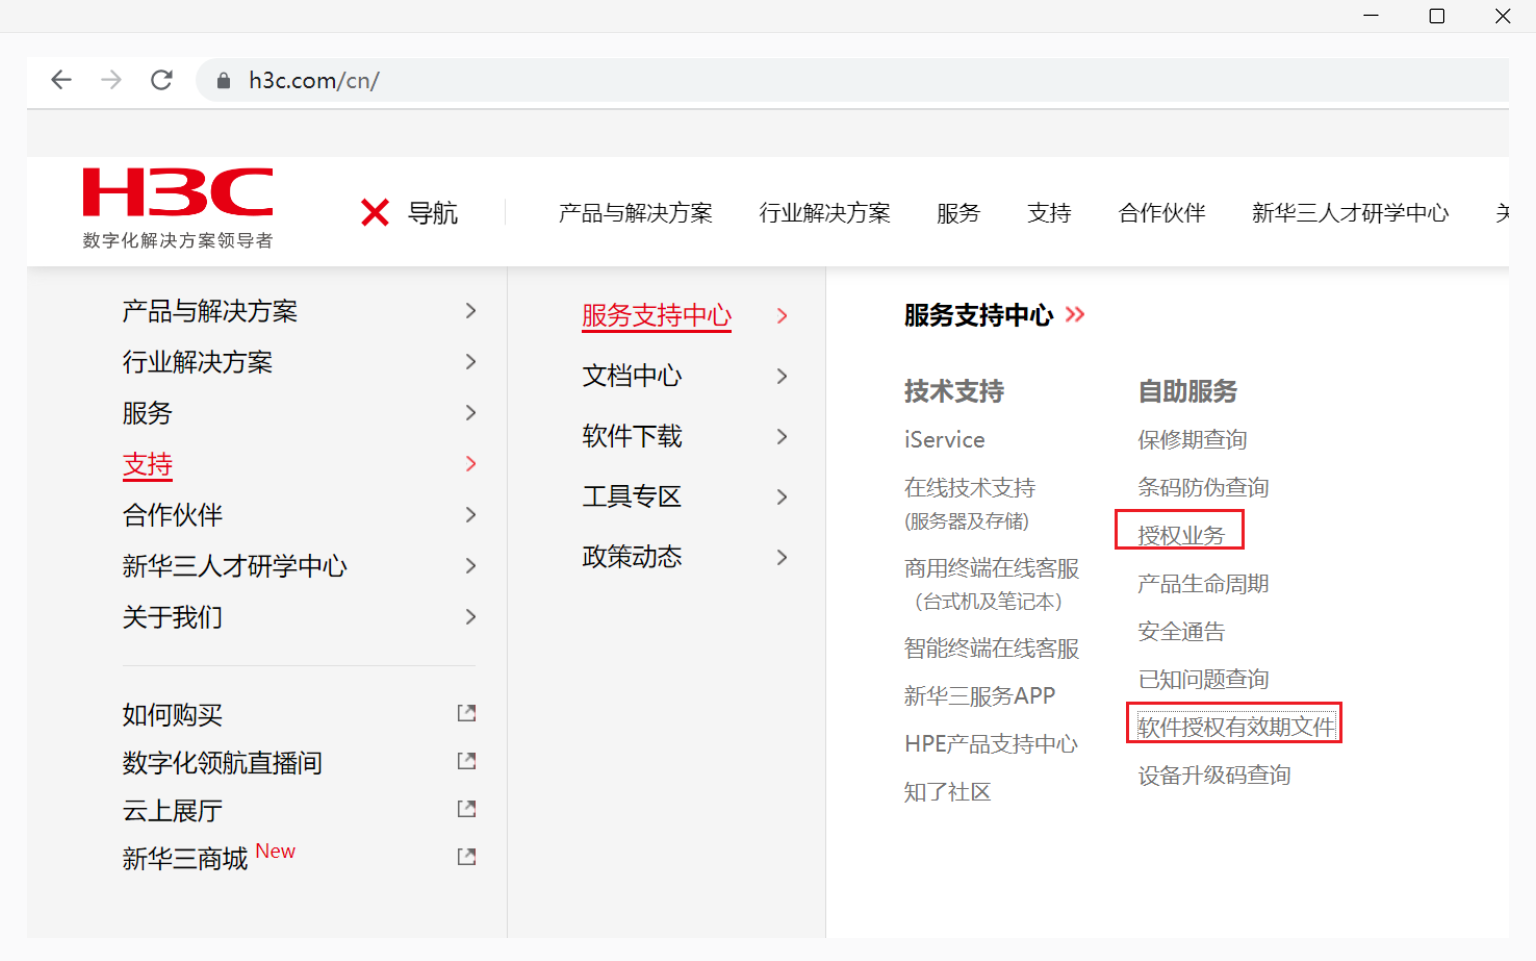This screenshot has height=961, width=1536.
Task: Open 新华三服务APP link
Action: 979,696
